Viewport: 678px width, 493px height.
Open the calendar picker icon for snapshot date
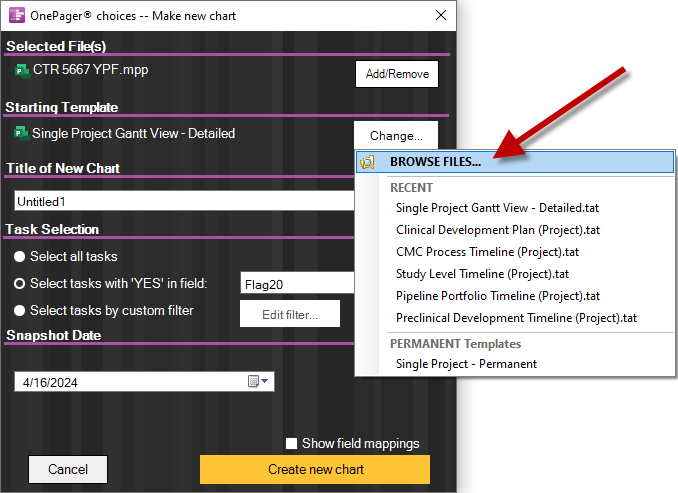click(x=254, y=381)
